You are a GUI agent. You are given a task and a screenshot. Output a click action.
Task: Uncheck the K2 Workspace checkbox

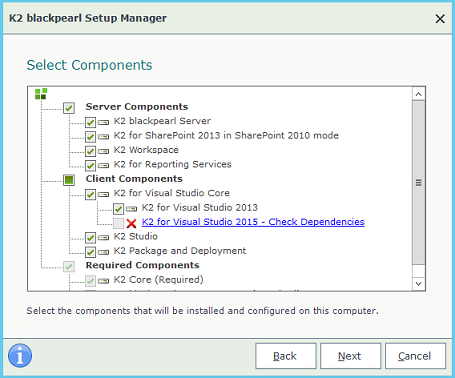(x=90, y=151)
